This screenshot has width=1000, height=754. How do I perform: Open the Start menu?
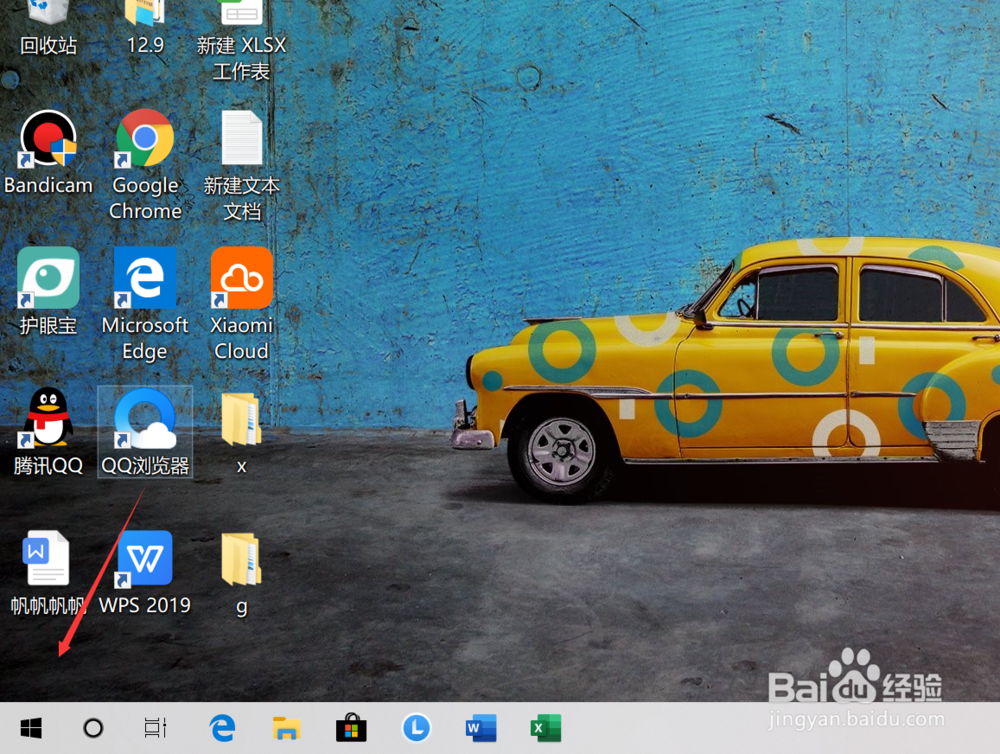(x=30, y=728)
